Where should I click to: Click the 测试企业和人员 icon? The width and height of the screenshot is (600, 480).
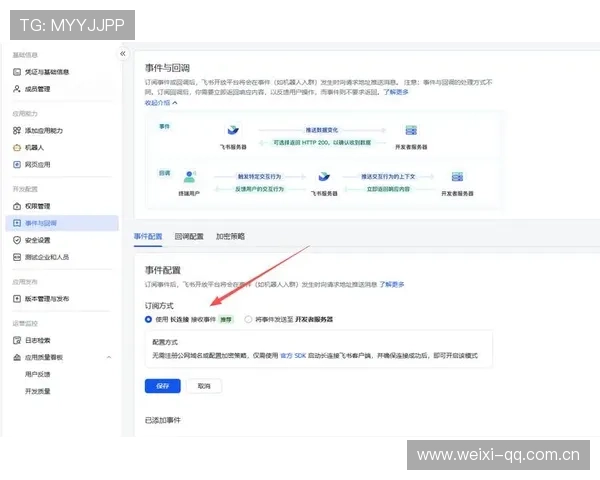[17, 257]
